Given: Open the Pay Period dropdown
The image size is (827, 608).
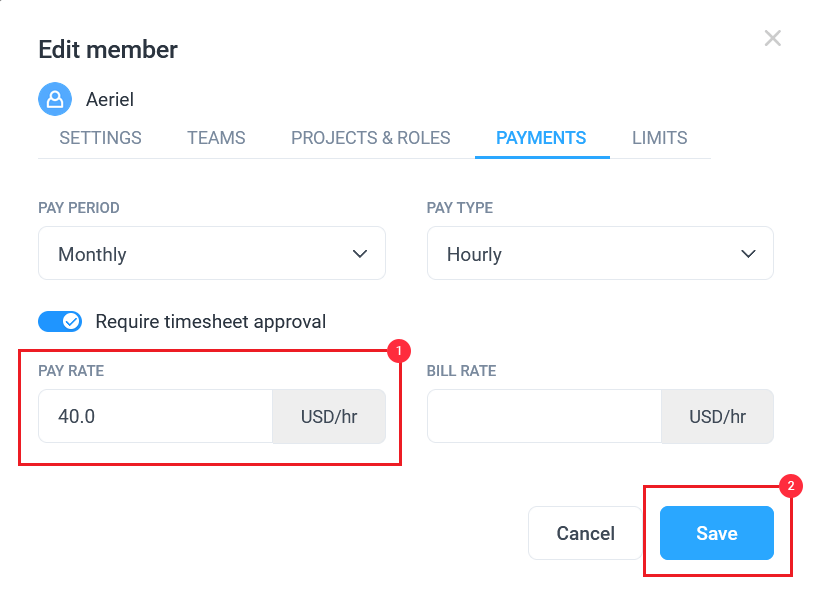Looking at the screenshot, I should coord(211,253).
